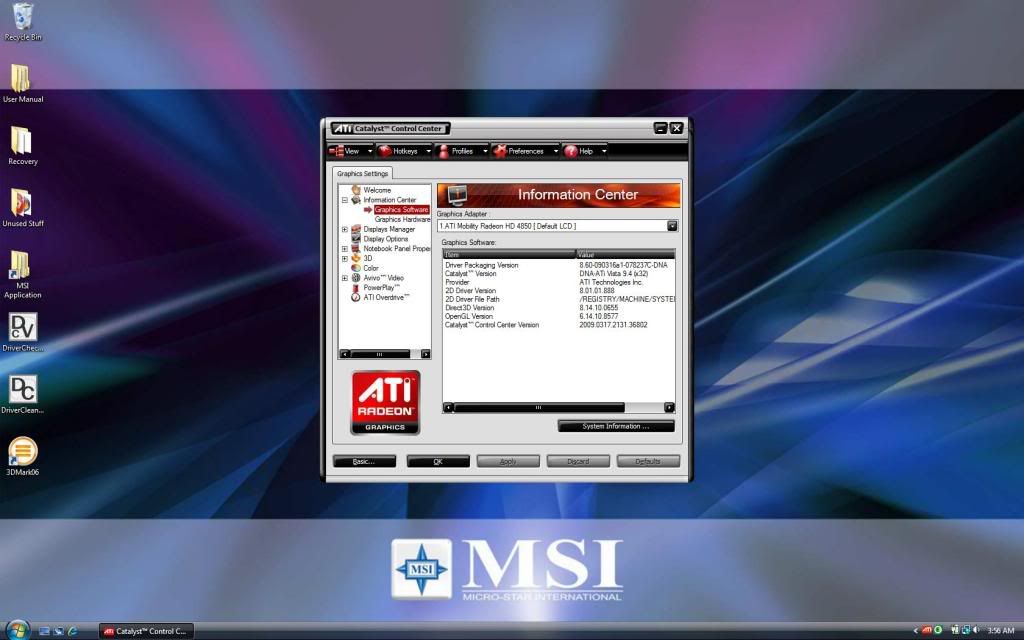Viewport: 1024px width, 640px height.
Task: Click the Display Options tree icon
Action: (x=356, y=239)
